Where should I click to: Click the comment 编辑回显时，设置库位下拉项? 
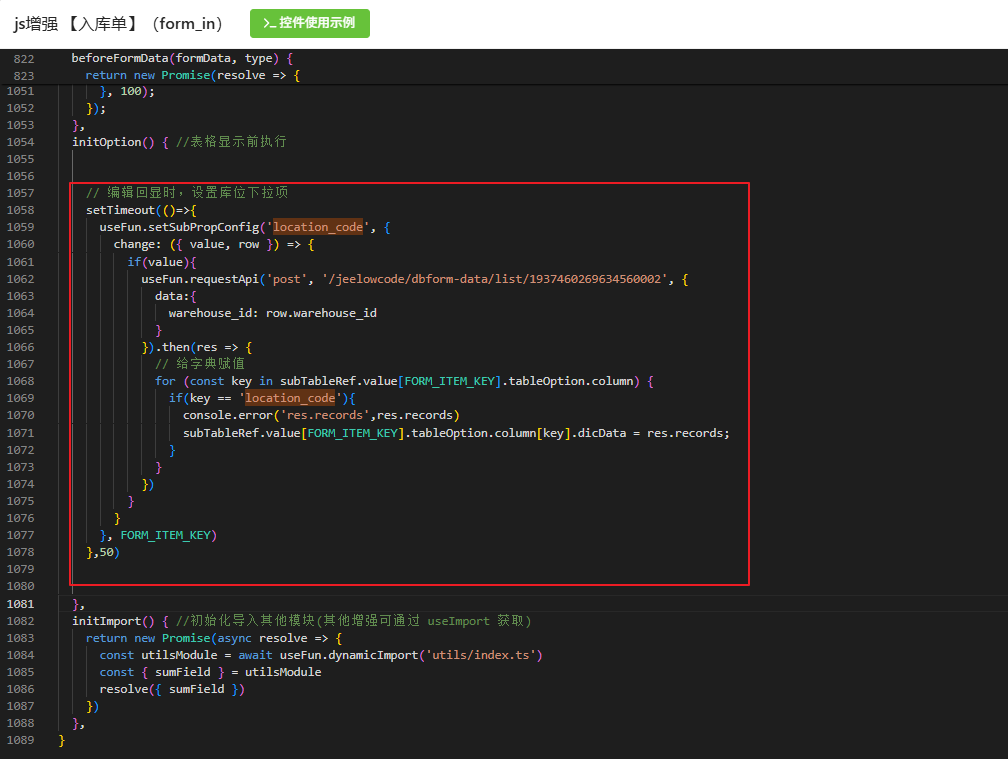(187, 193)
